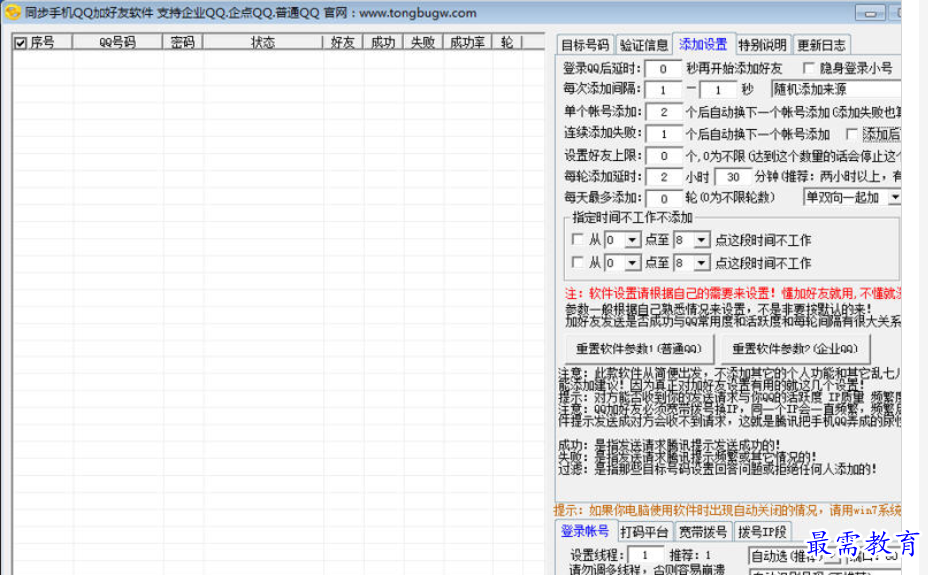Click the QQ号码 column header
The height and width of the screenshot is (575, 928).
(x=117, y=42)
